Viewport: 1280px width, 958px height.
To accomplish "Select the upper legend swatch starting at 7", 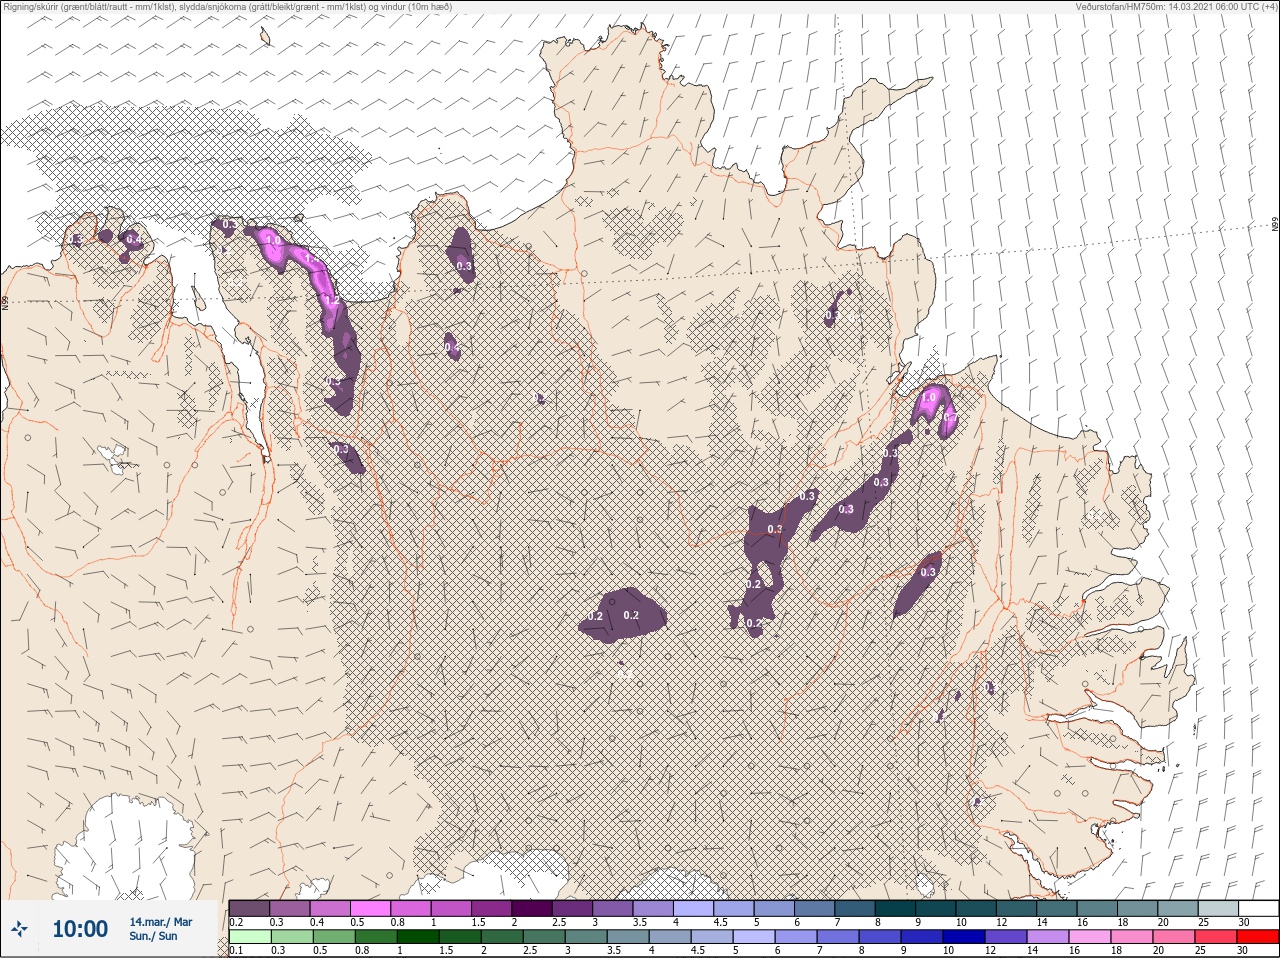I will (855, 908).
